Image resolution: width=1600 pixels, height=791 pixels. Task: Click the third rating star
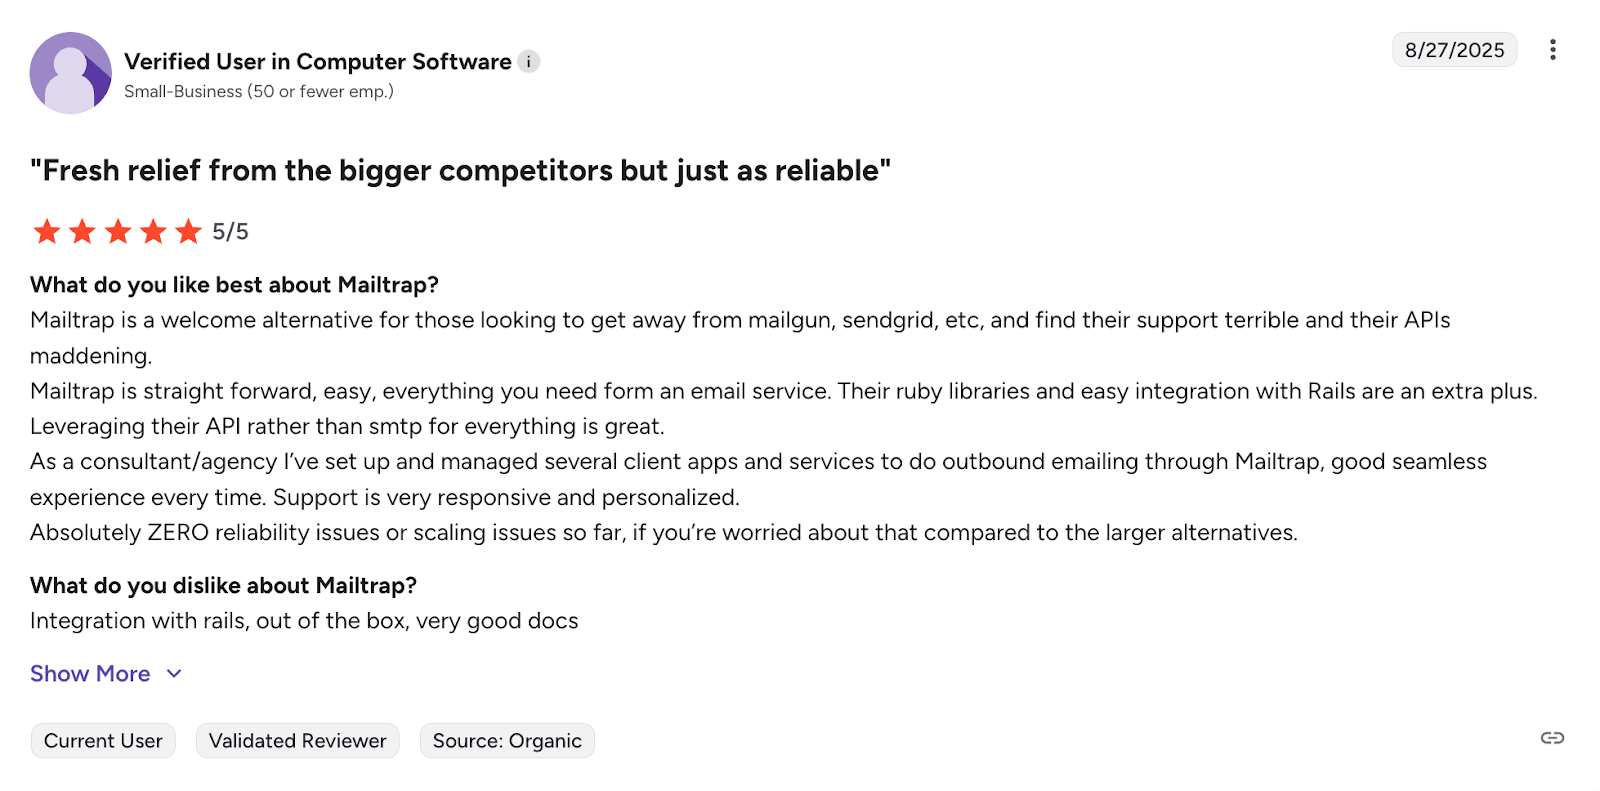[x=118, y=232]
